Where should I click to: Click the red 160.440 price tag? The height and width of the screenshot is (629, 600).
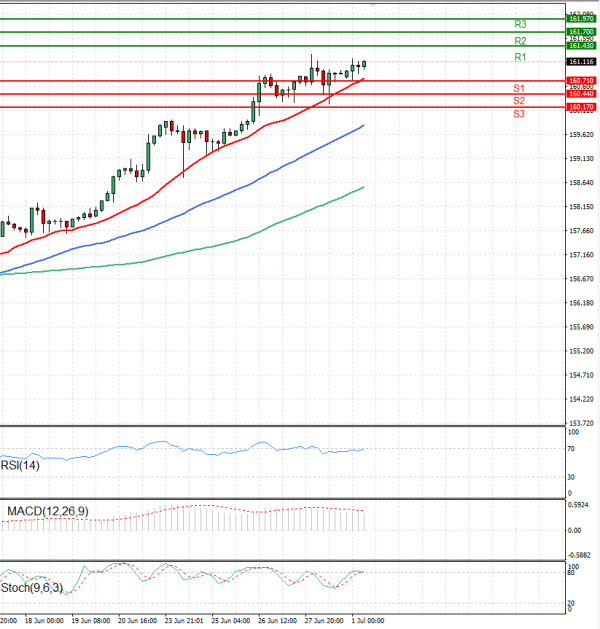581,93
